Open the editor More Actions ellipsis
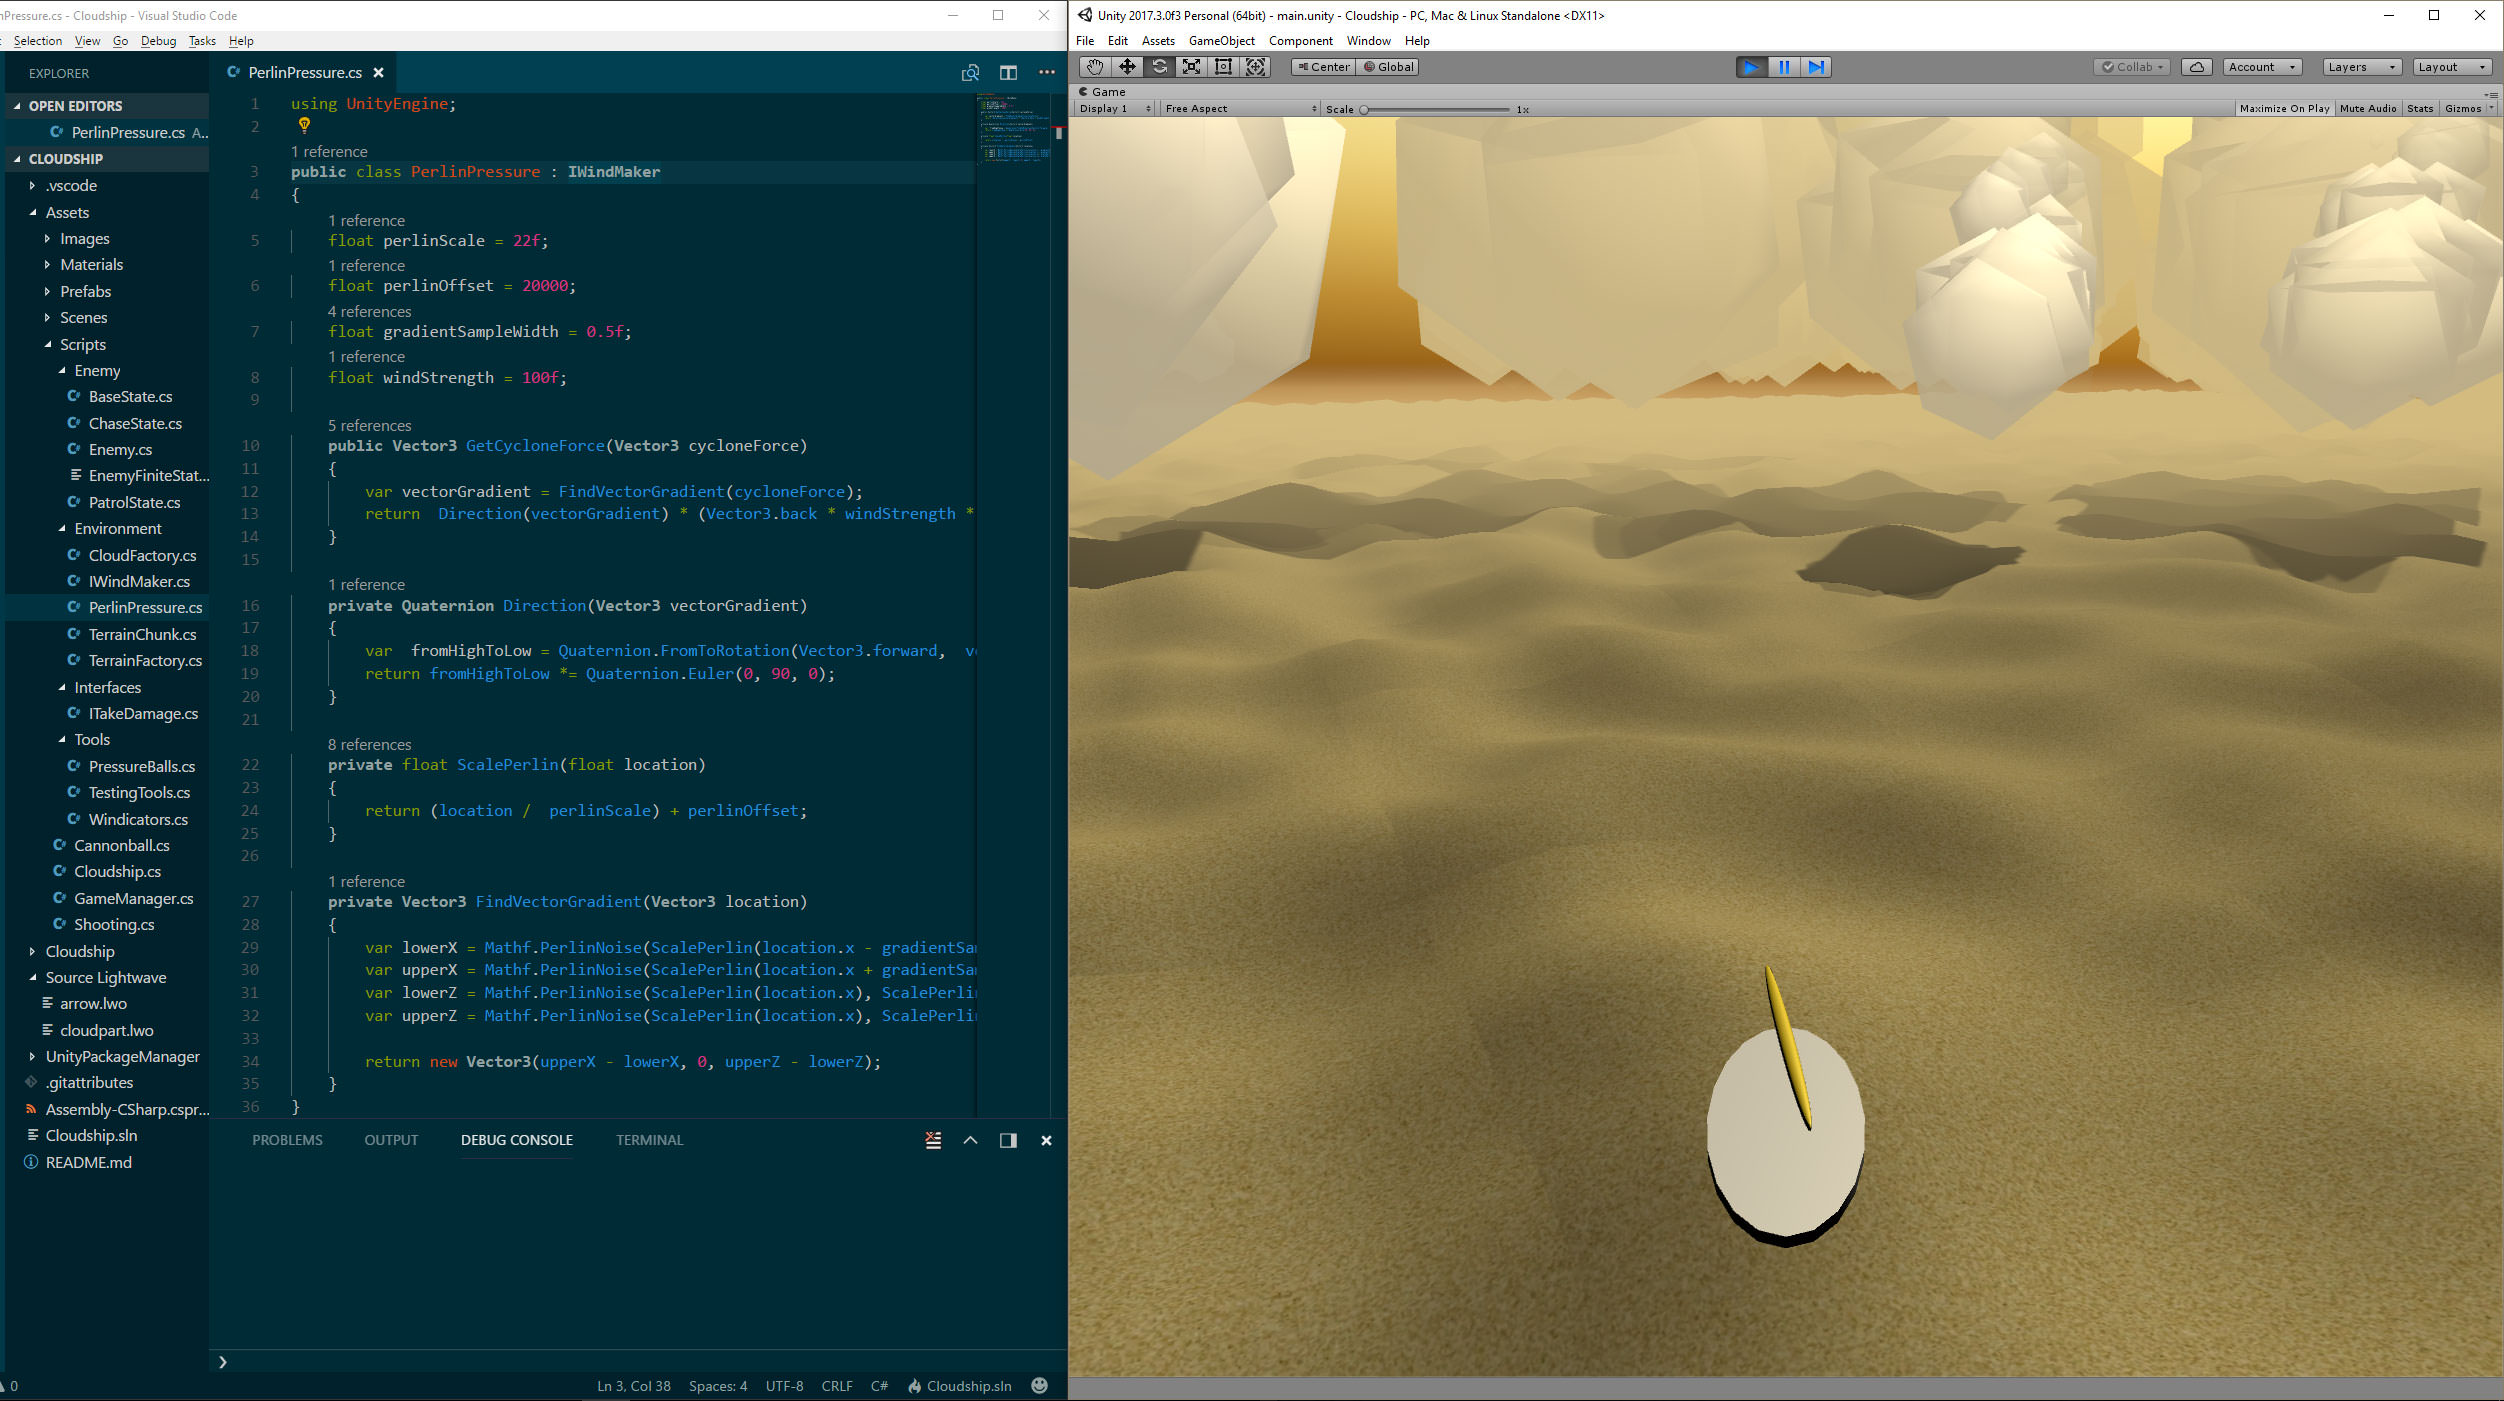 [x=1047, y=73]
